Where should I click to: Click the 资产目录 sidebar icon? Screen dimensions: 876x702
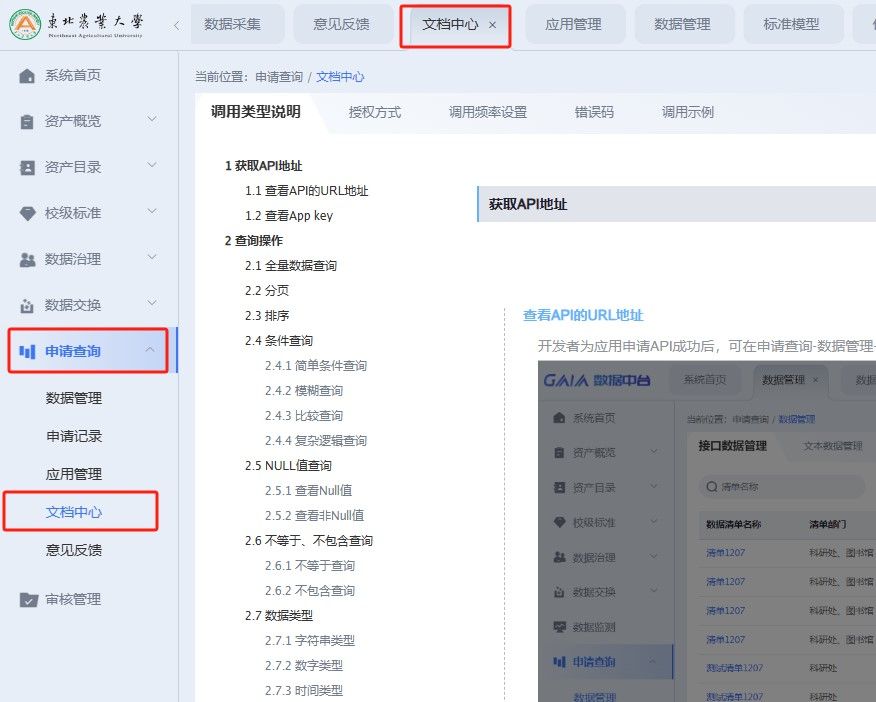tap(27, 168)
